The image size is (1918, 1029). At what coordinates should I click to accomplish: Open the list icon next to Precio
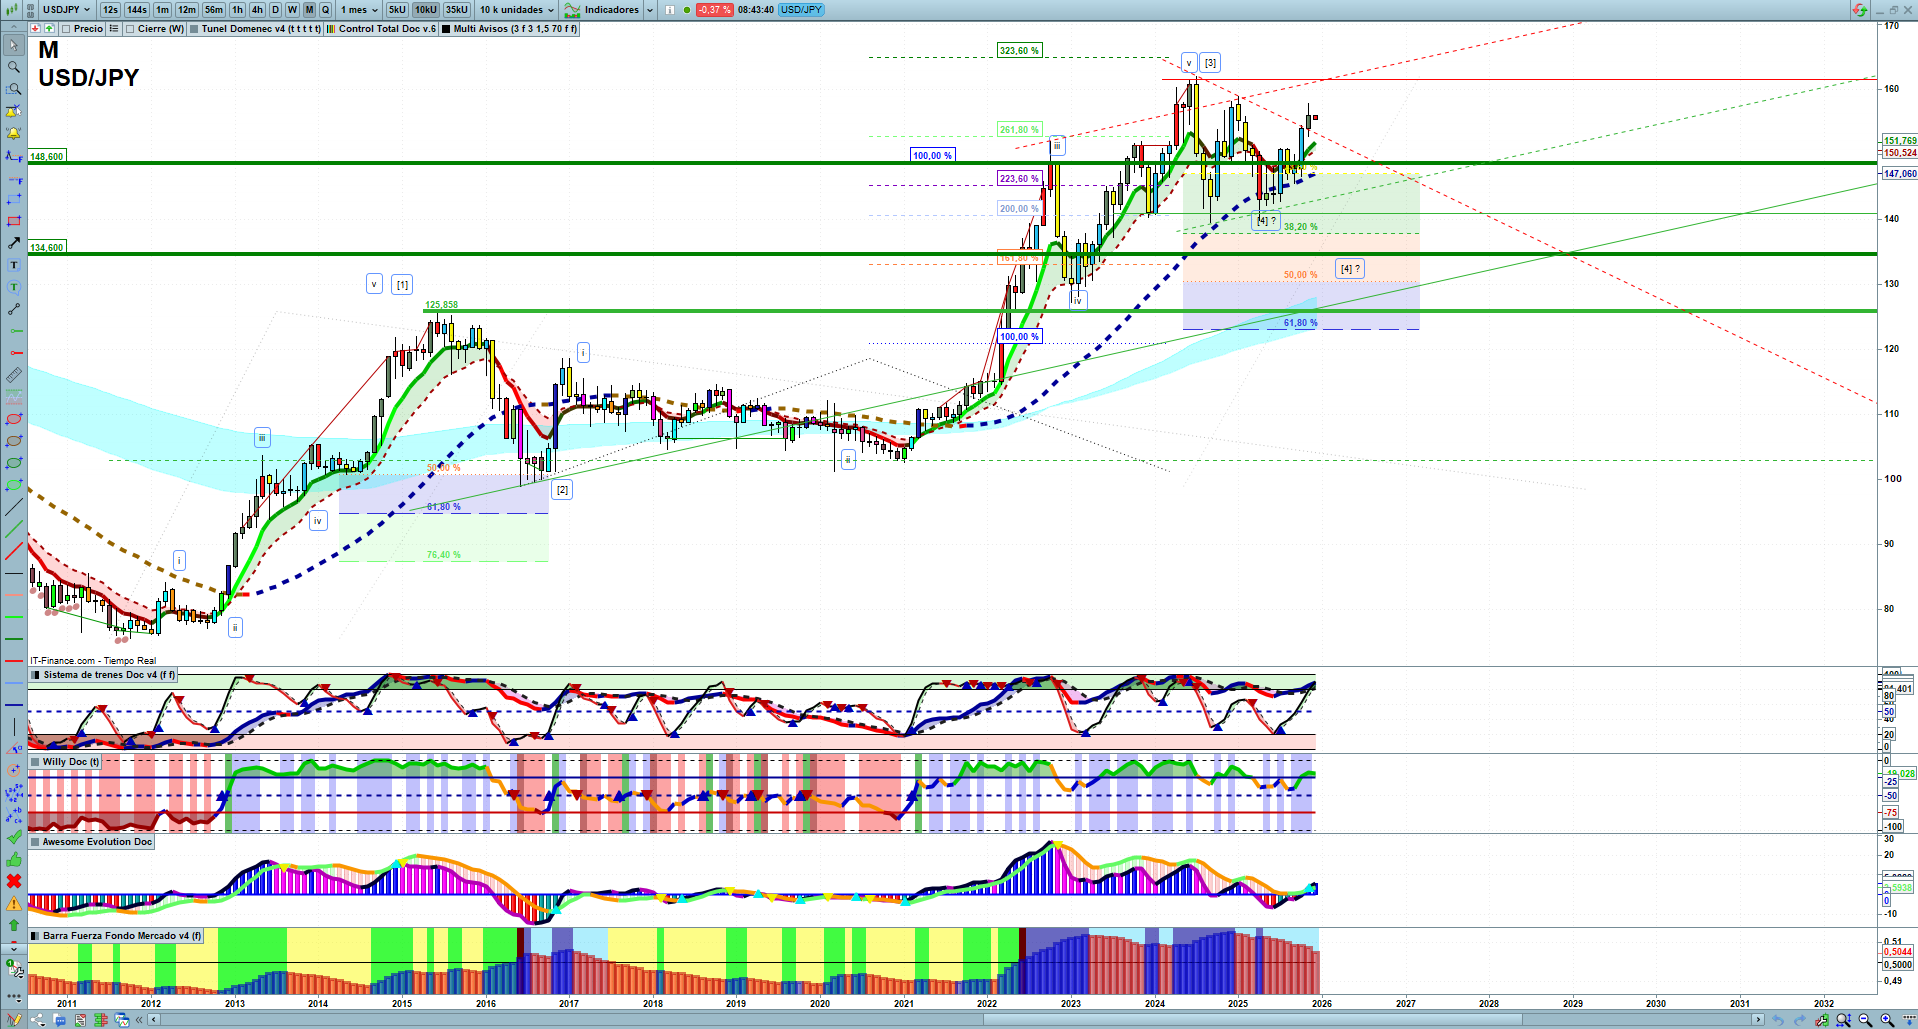(x=114, y=29)
